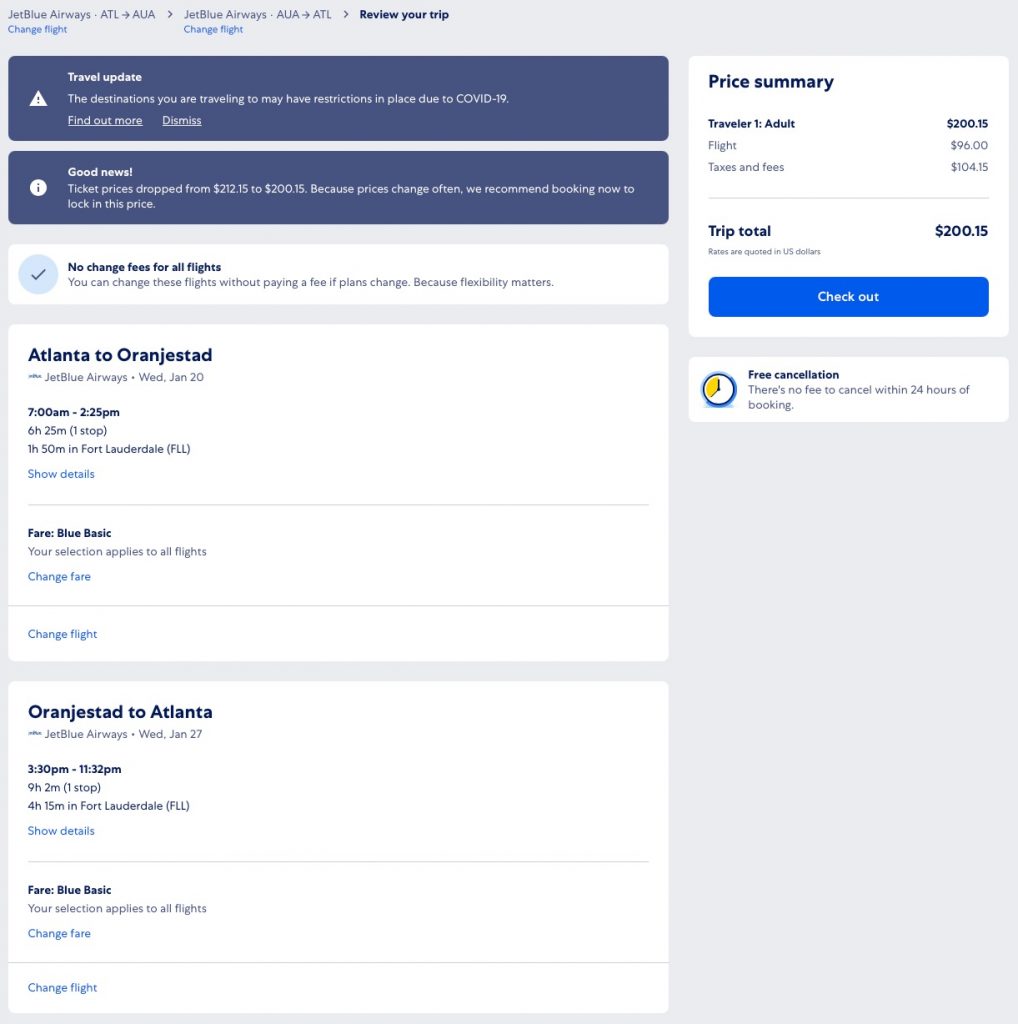
Task: Select the Review your trip breadcrumb step
Action: click(x=404, y=15)
